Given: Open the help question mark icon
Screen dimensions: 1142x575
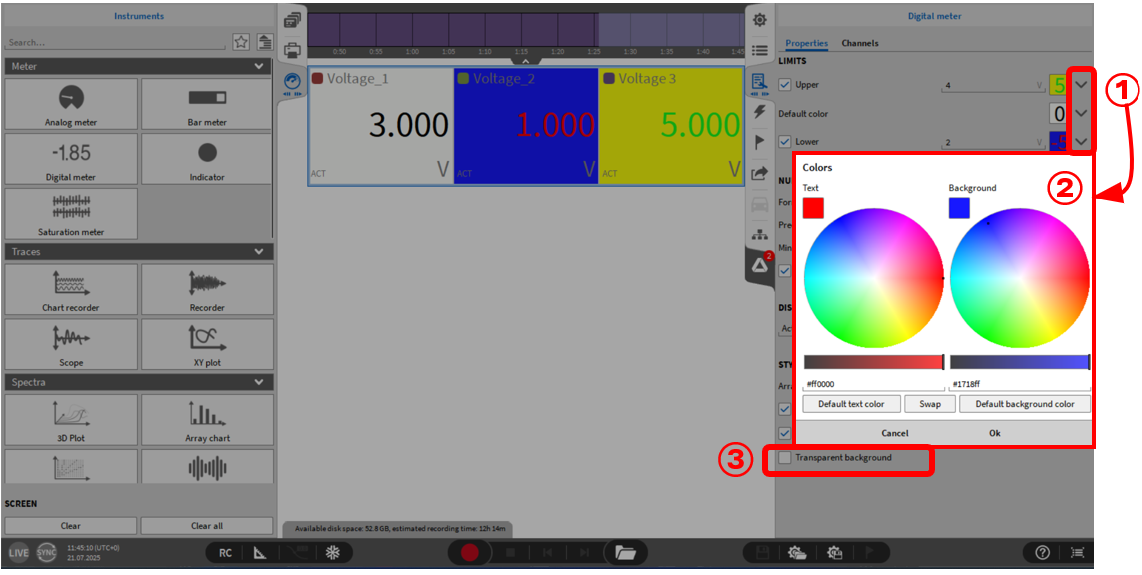Looking at the screenshot, I should [1042, 552].
